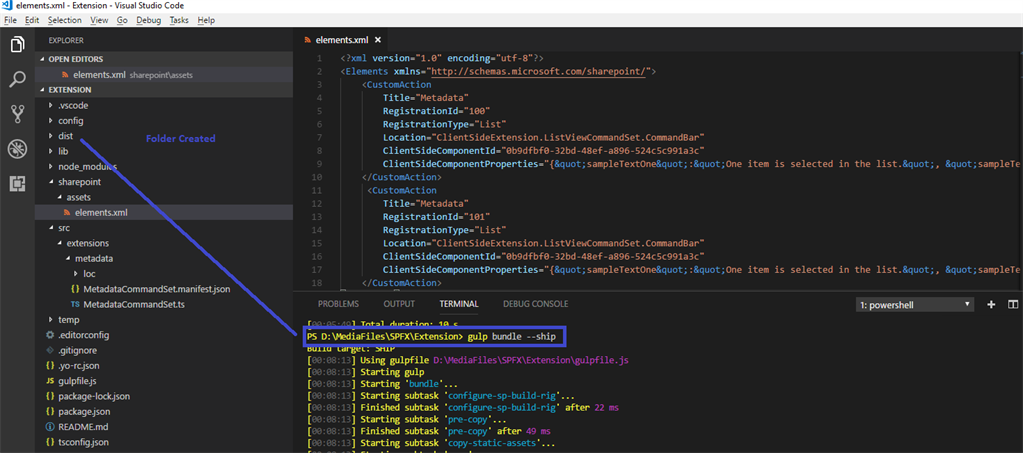Open the File menu
The height and width of the screenshot is (453, 1023).
tap(10, 20)
